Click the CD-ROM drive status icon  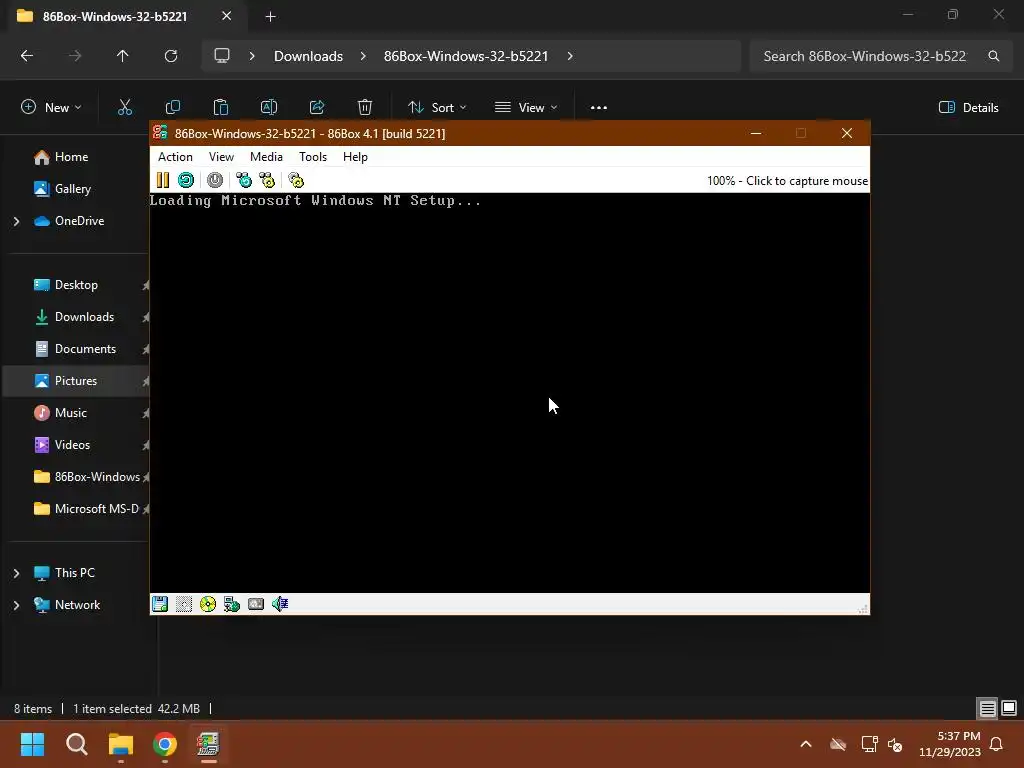[x=208, y=604]
